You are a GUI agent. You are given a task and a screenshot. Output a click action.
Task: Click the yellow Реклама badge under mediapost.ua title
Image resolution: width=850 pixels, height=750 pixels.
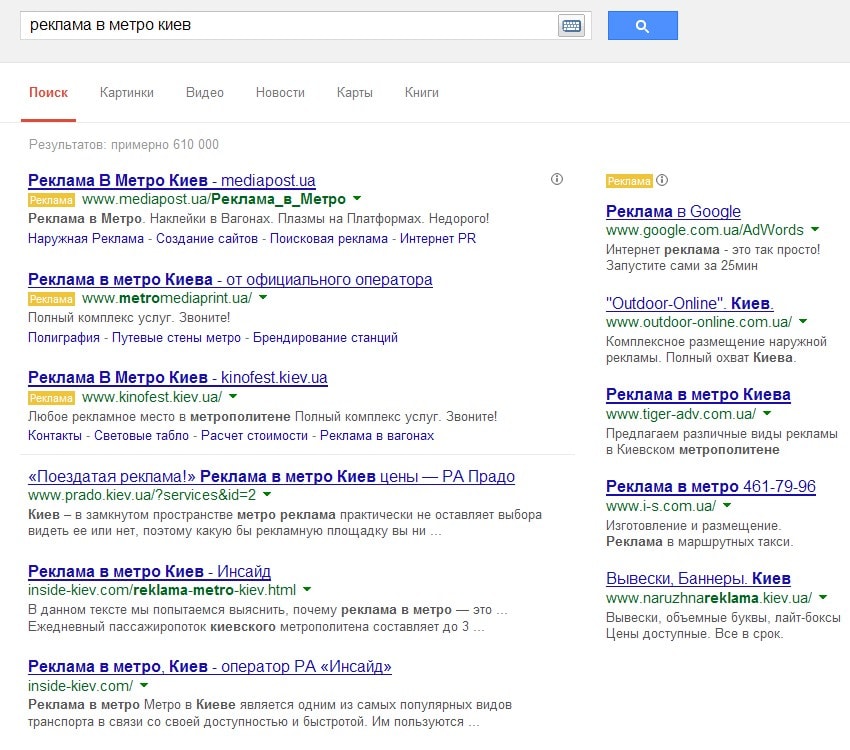pyautogui.click(x=51, y=200)
